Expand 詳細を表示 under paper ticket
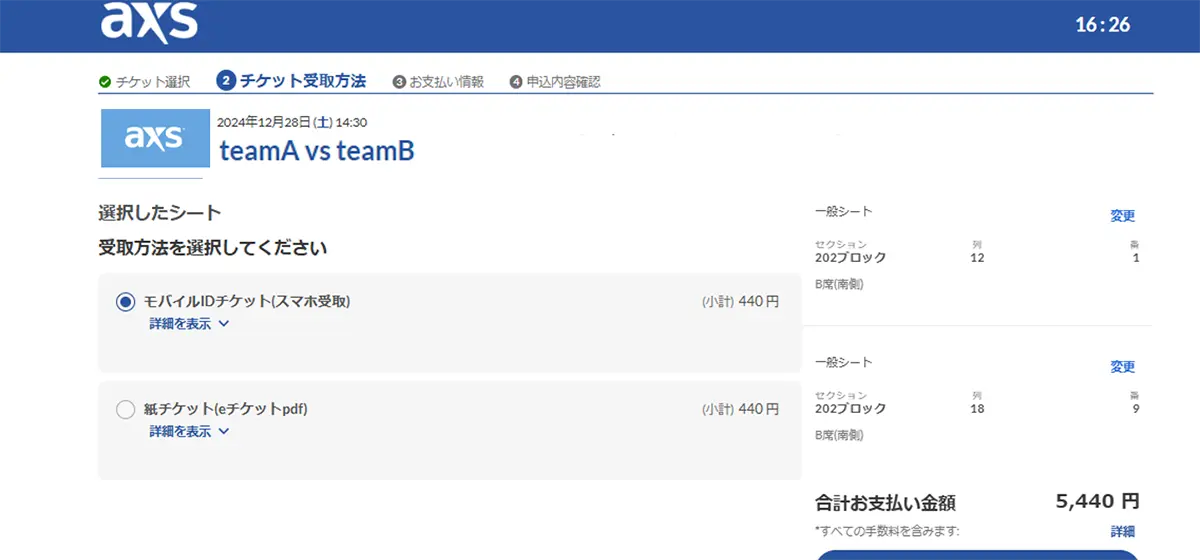The width and height of the screenshot is (1200, 560). pos(189,431)
